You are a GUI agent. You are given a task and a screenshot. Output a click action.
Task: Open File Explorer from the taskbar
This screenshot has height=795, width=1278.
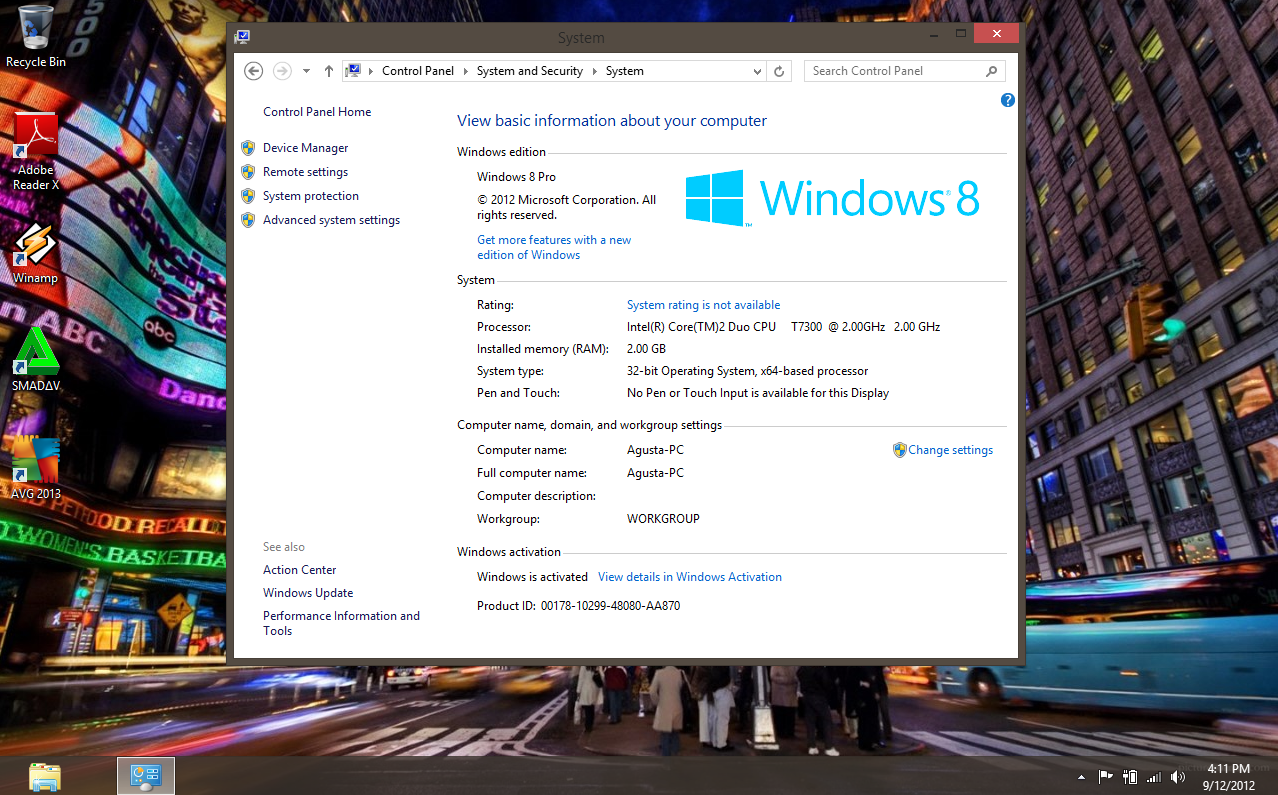coord(45,776)
